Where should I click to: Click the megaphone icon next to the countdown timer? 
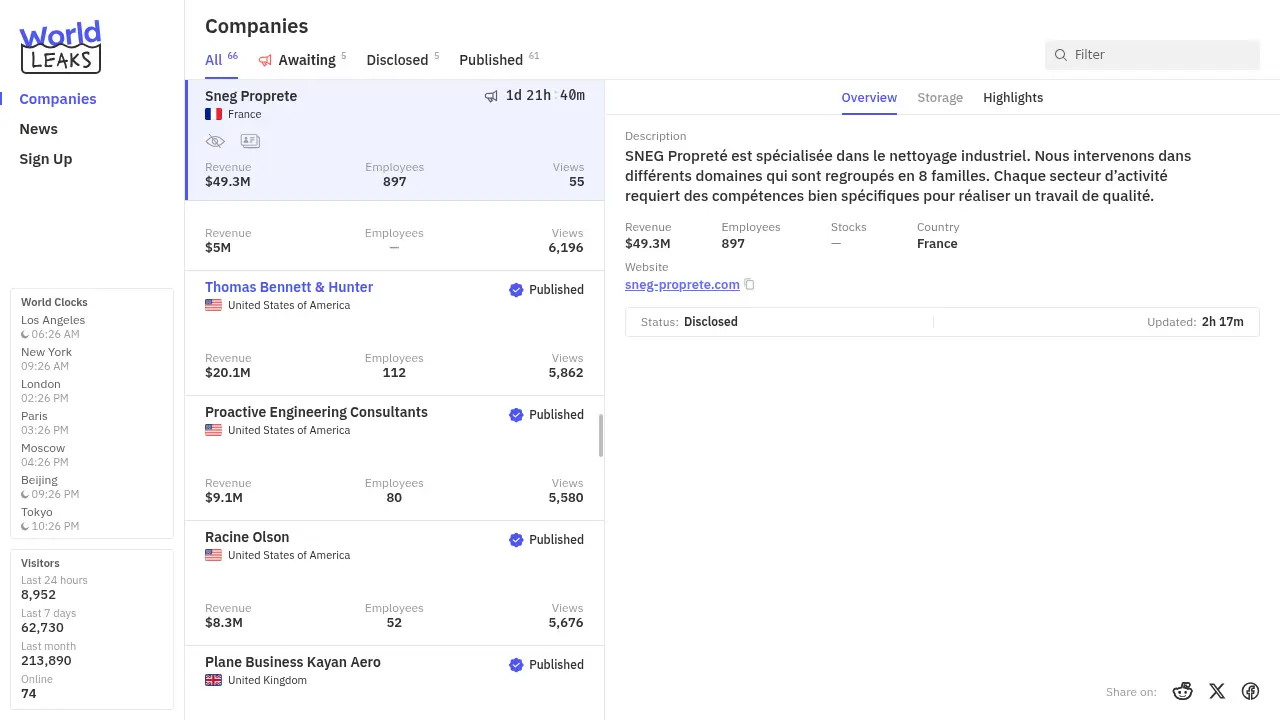(x=491, y=96)
